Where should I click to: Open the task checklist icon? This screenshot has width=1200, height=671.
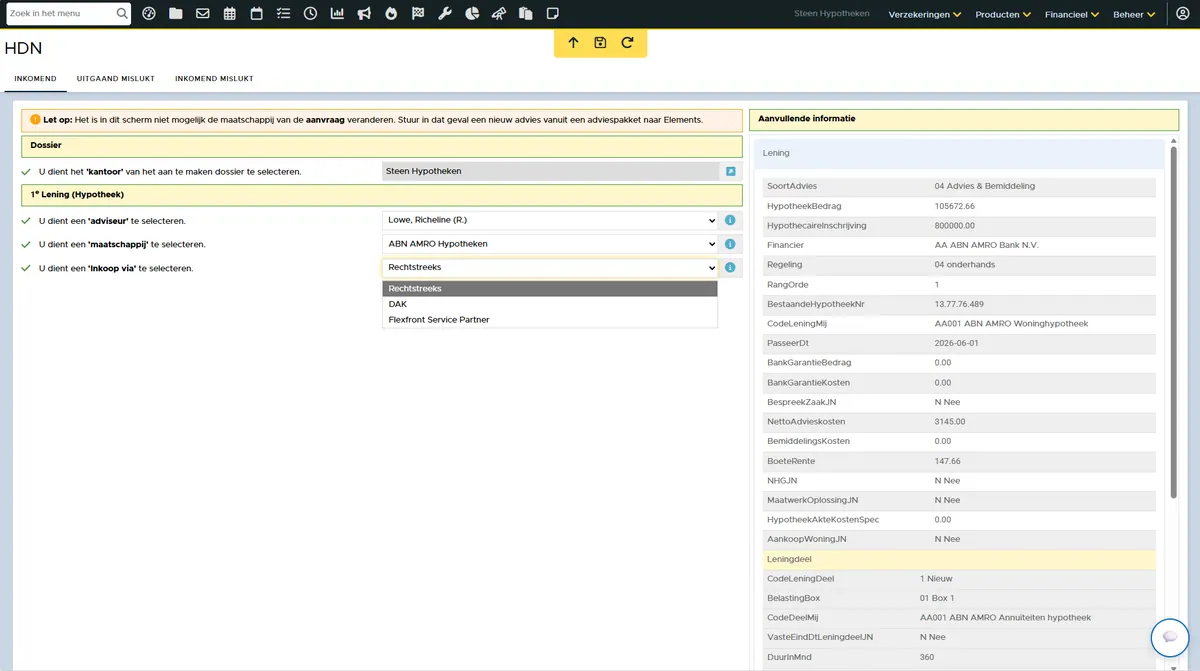point(284,14)
